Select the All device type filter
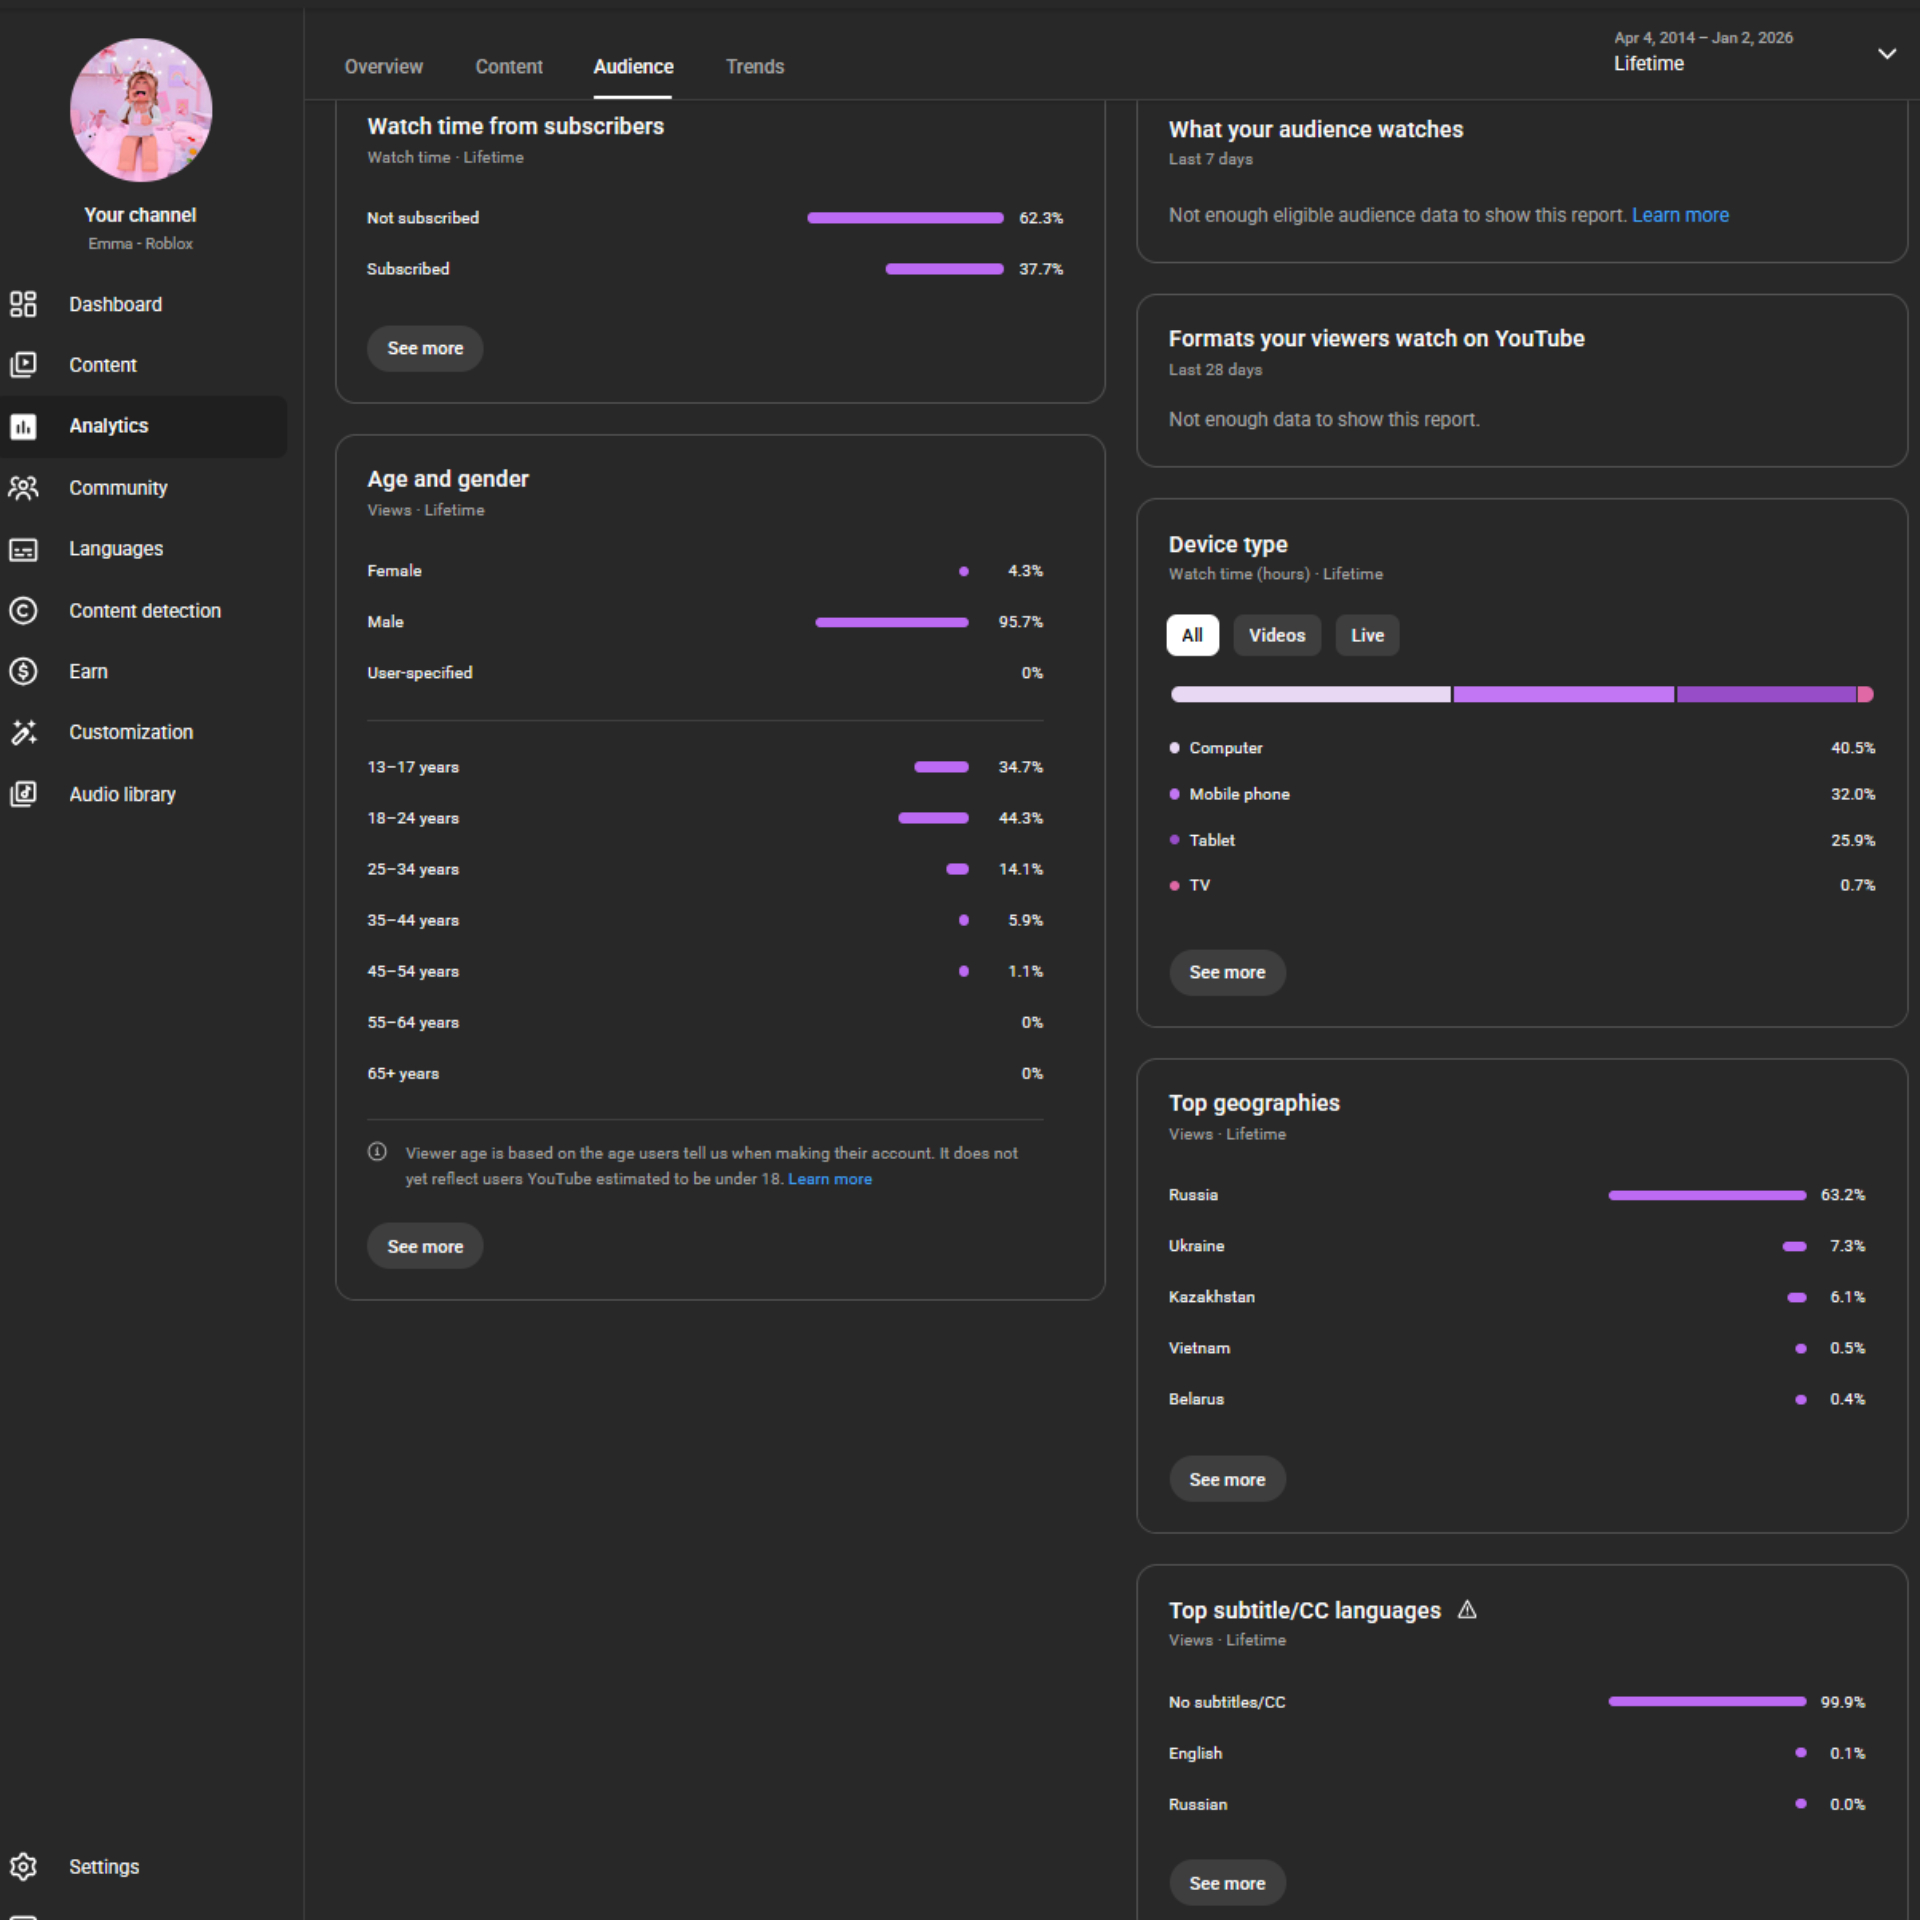Screen dimensions: 1920x1920 [x=1192, y=635]
